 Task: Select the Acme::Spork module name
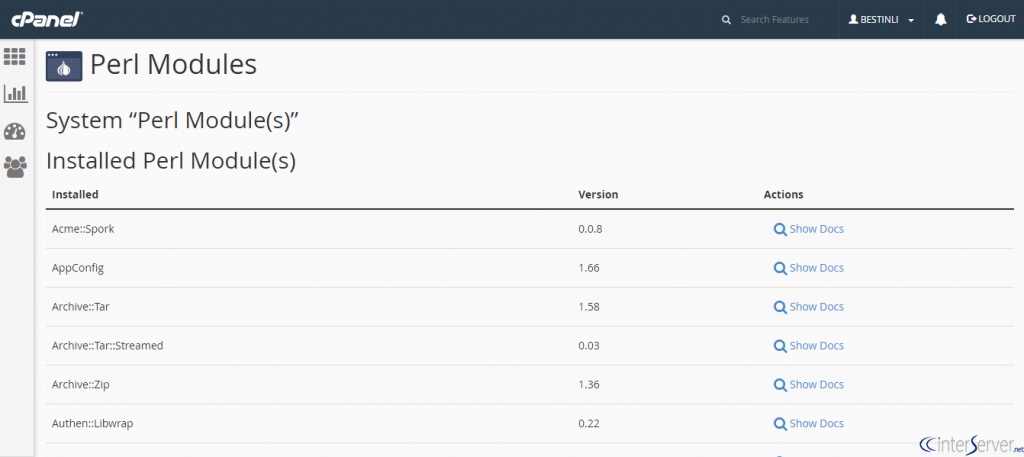click(83, 229)
